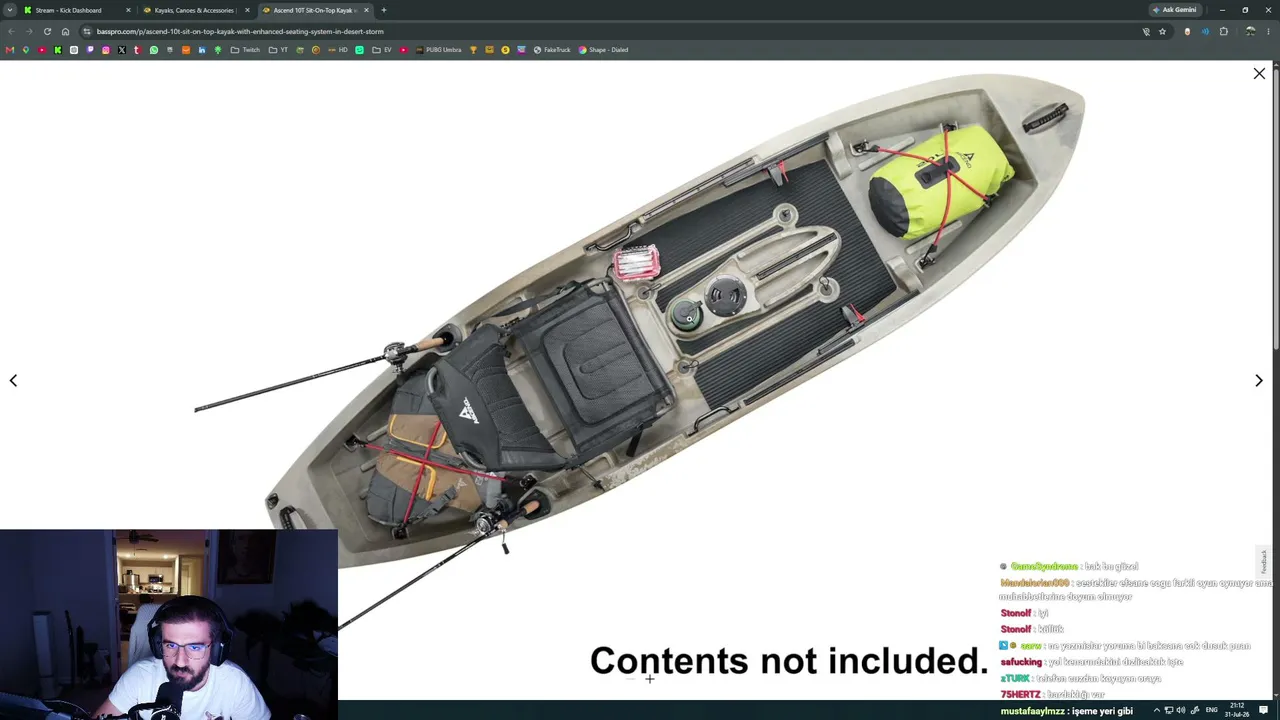Reload the basspro.com page
This screenshot has width=1280, height=720.
(x=47, y=31)
